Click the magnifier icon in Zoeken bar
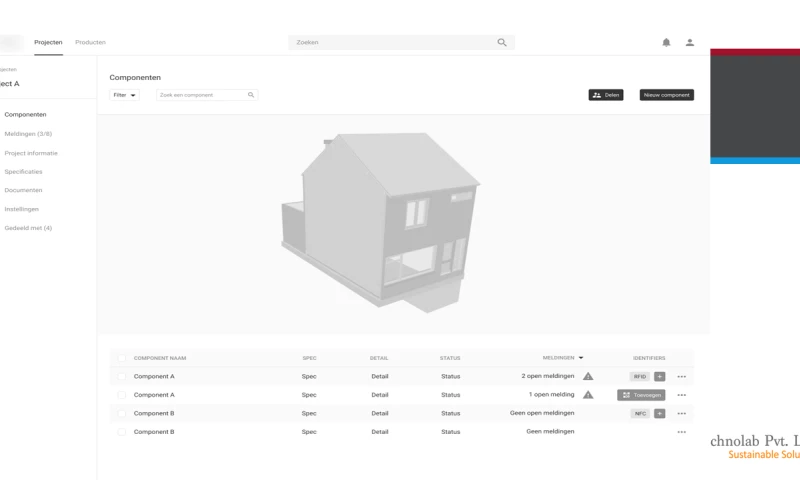The image size is (800, 480). 502,42
